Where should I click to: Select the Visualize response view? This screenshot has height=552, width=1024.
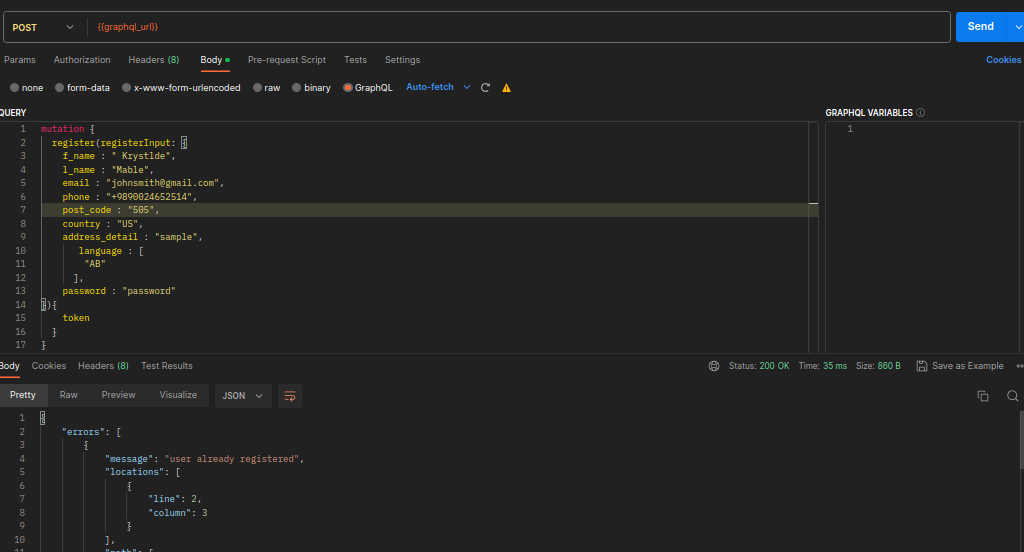[x=178, y=395]
